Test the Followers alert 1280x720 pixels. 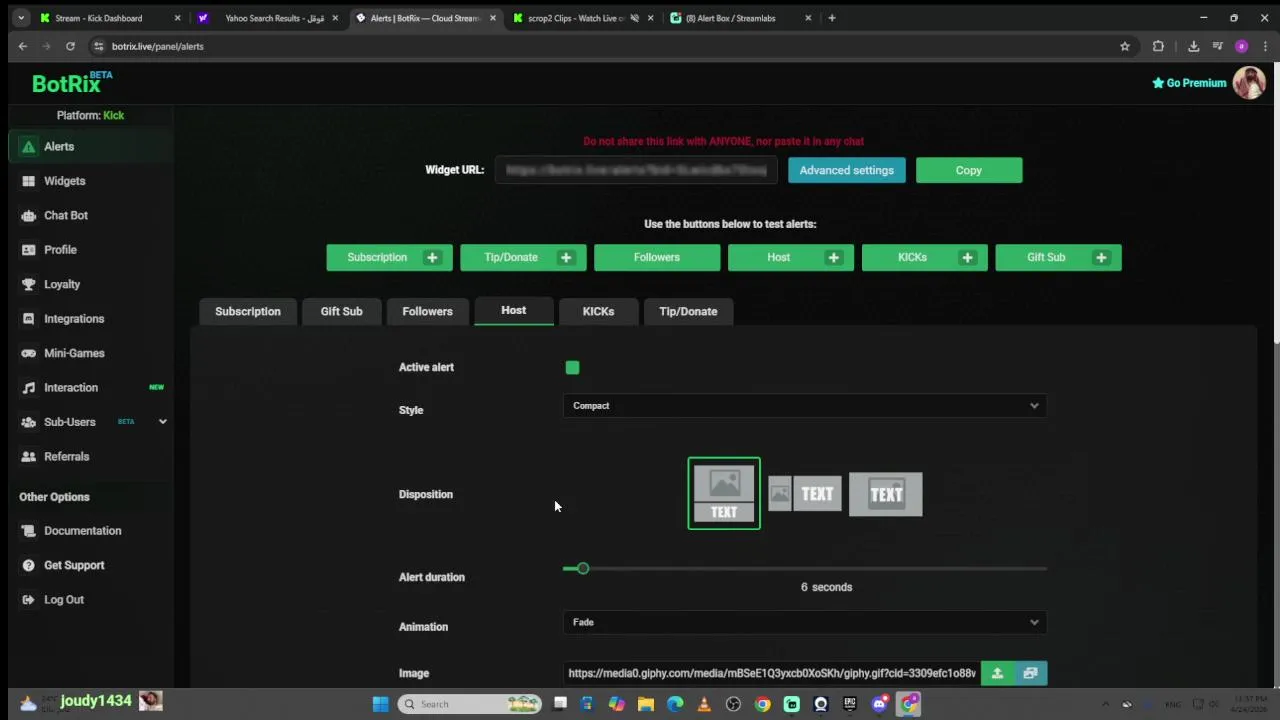(x=657, y=258)
